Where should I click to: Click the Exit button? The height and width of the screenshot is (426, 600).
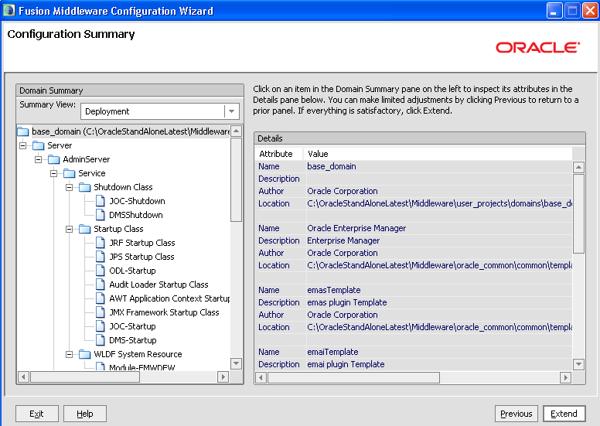36,413
